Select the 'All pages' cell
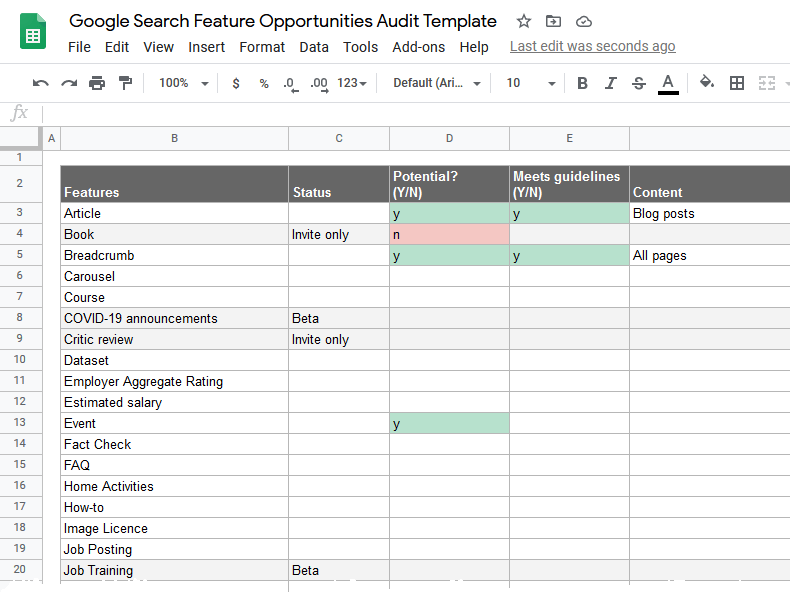 (x=709, y=255)
